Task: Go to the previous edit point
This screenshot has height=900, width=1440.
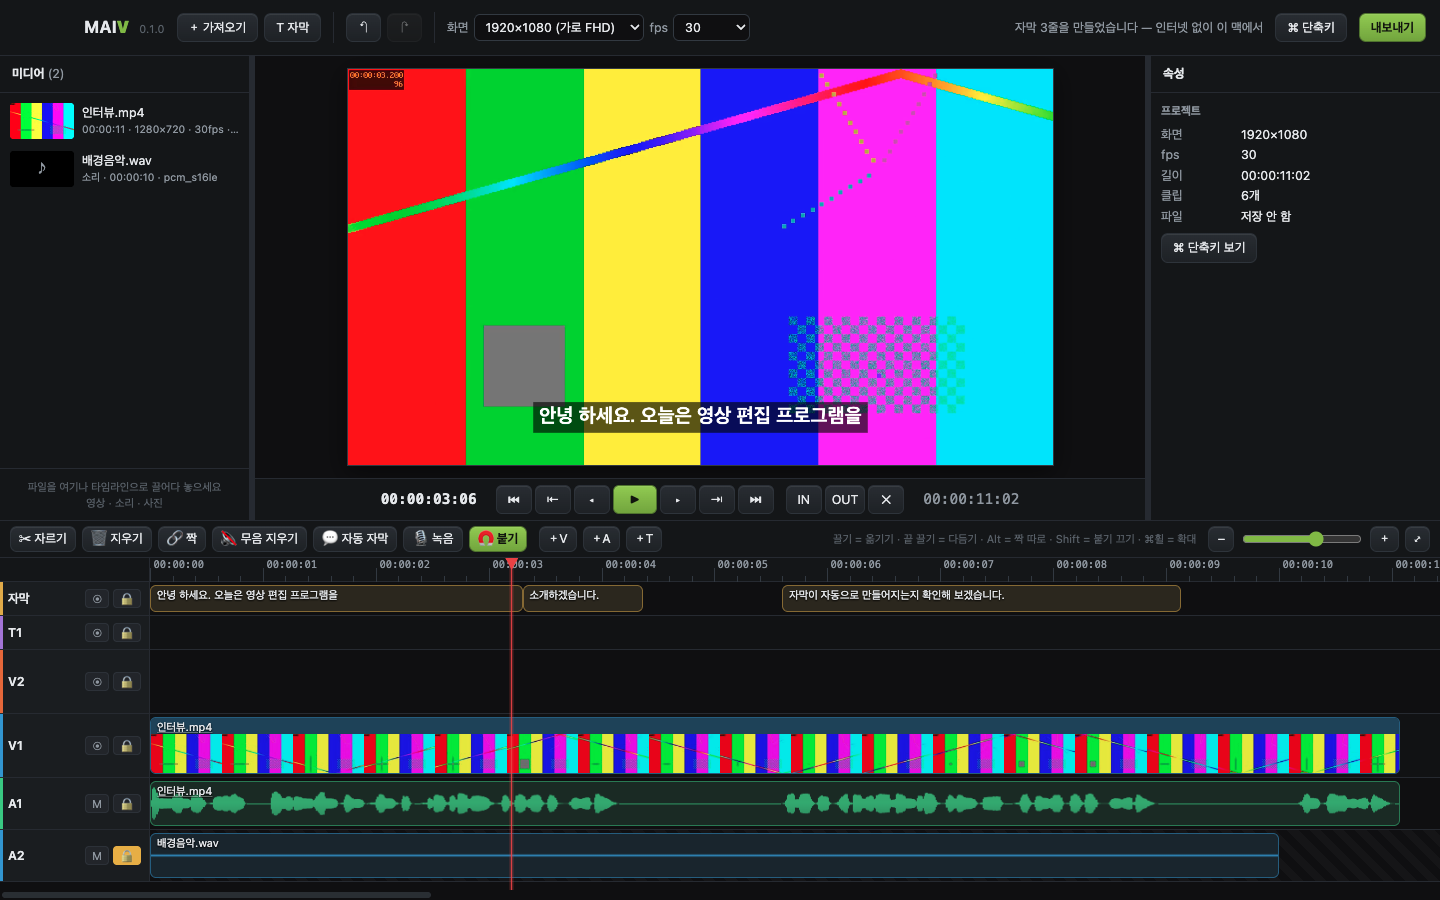Action: coord(552,499)
